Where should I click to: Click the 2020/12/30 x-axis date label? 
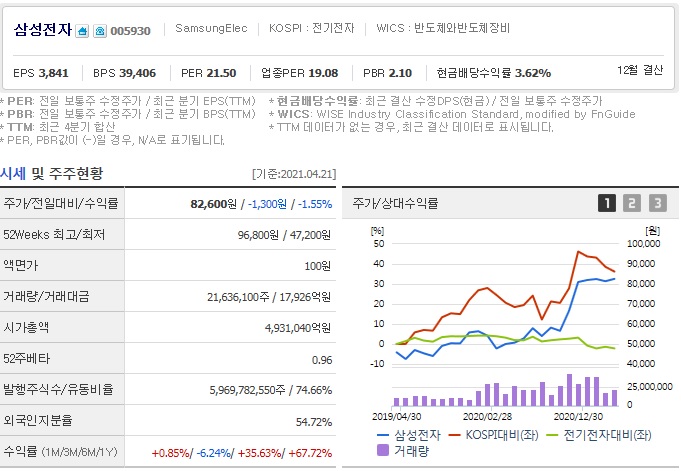click(x=578, y=417)
